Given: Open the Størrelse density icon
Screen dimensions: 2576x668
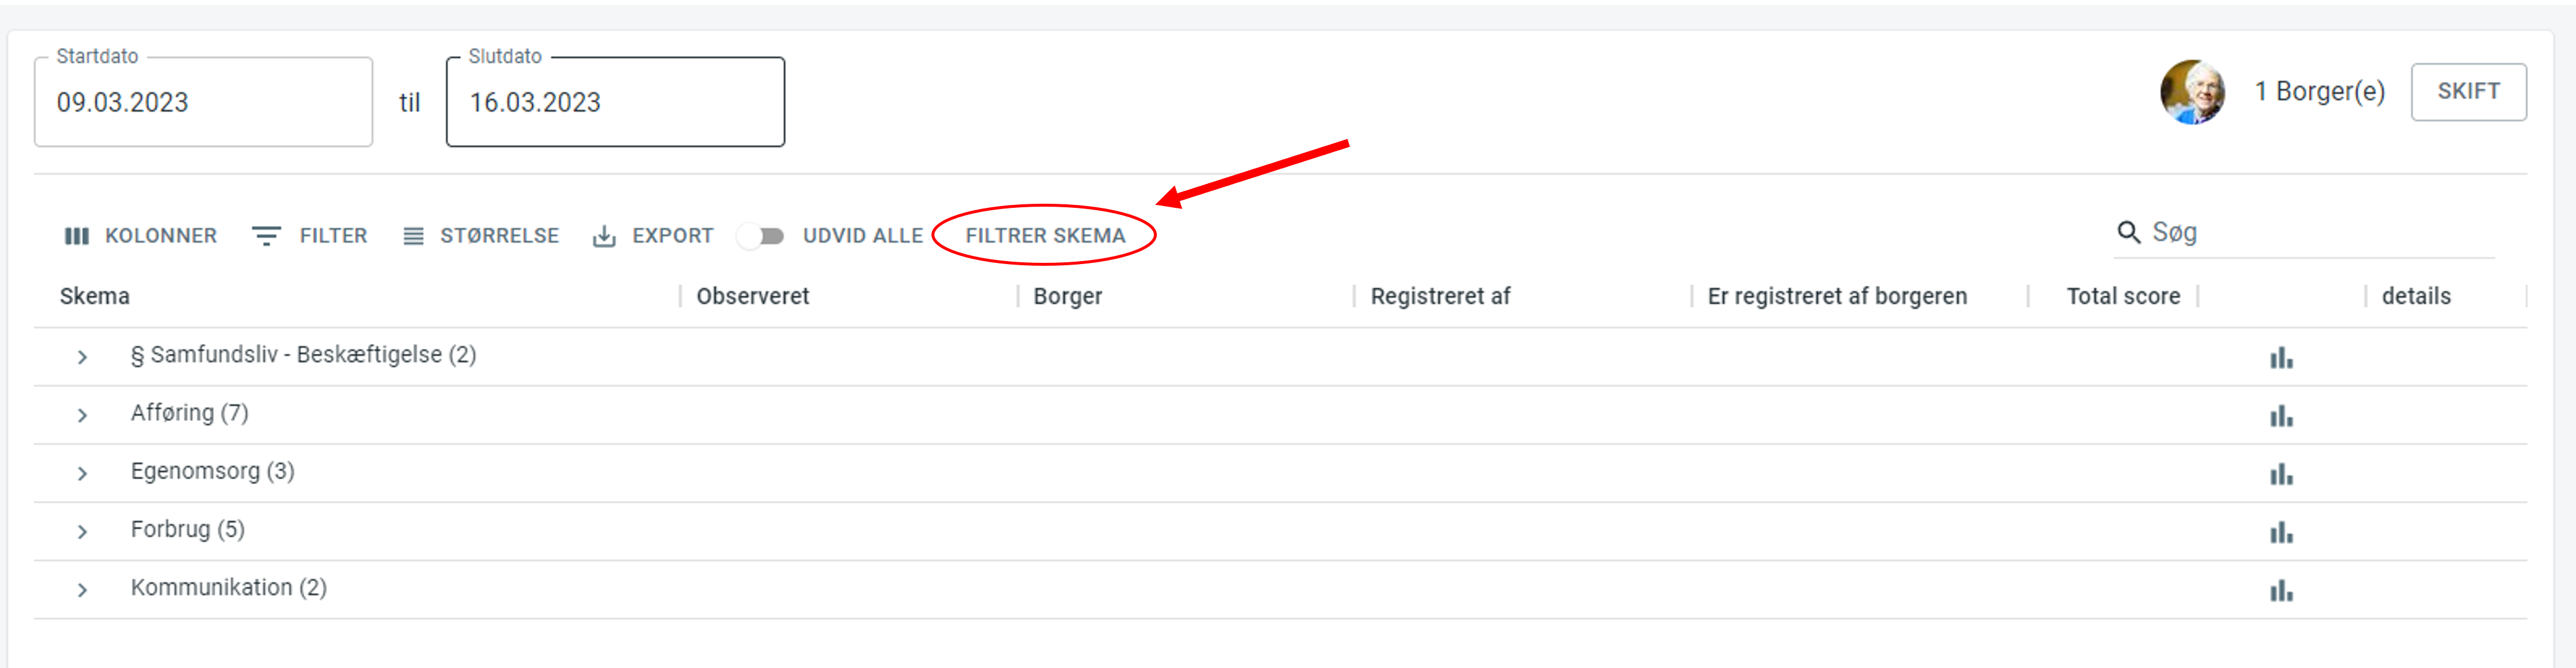Looking at the screenshot, I should point(413,236).
